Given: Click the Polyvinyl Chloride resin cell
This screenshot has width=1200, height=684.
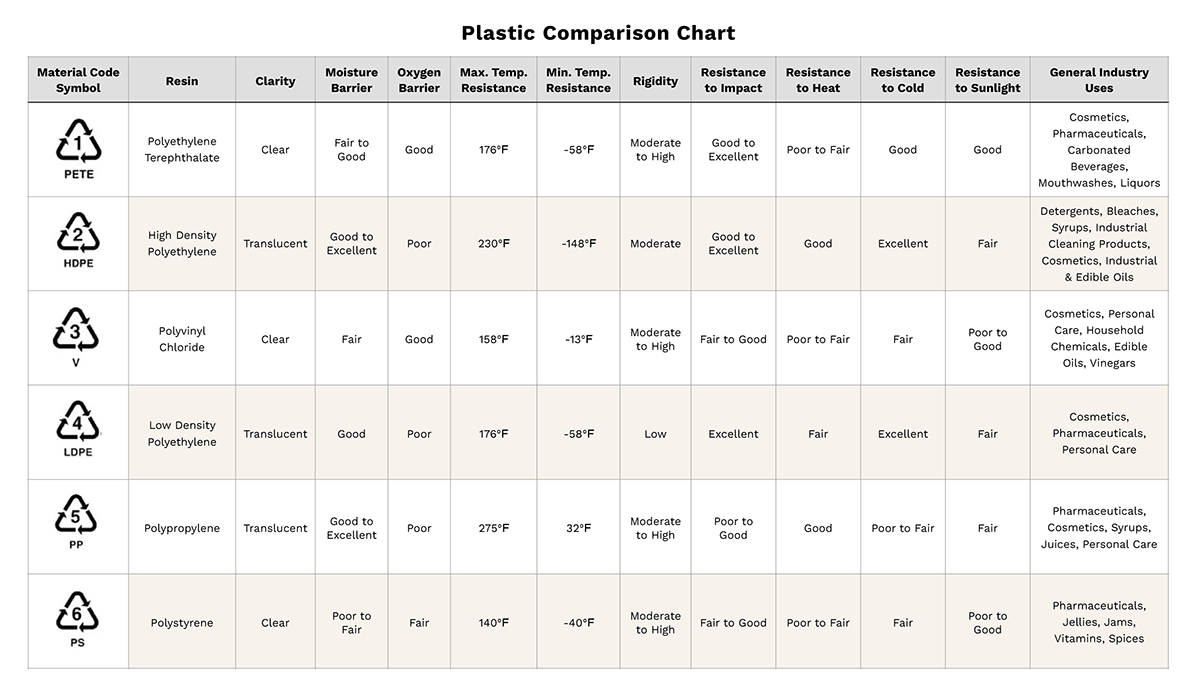Looking at the screenshot, I should point(182,339).
